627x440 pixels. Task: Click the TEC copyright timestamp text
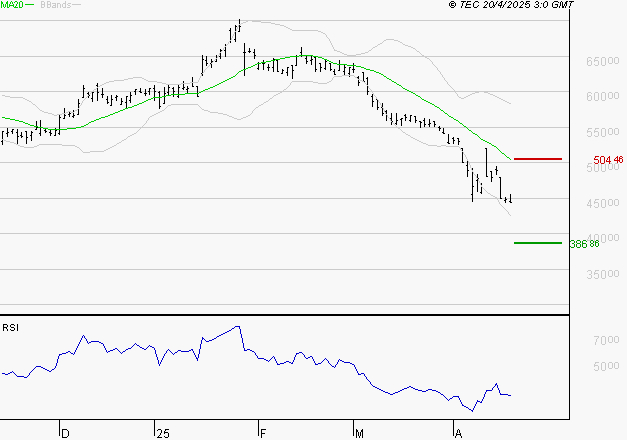(511, 5)
